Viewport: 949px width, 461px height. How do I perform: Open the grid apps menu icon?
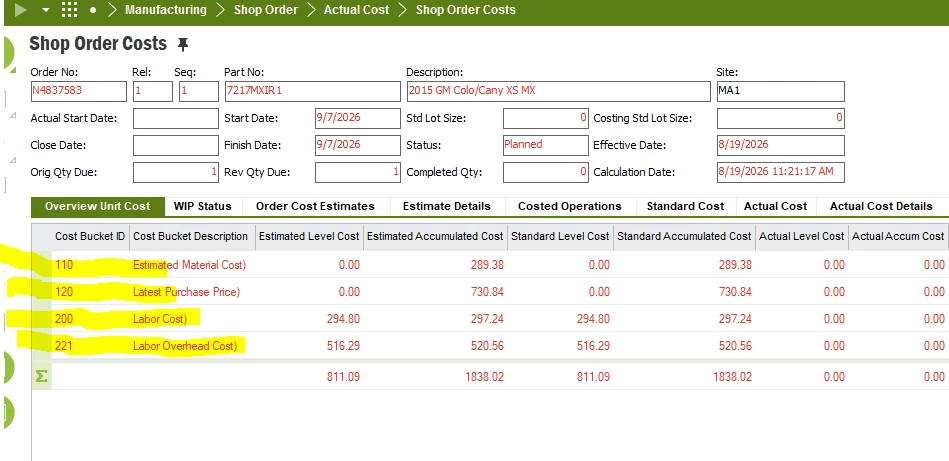(x=70, y=10)
